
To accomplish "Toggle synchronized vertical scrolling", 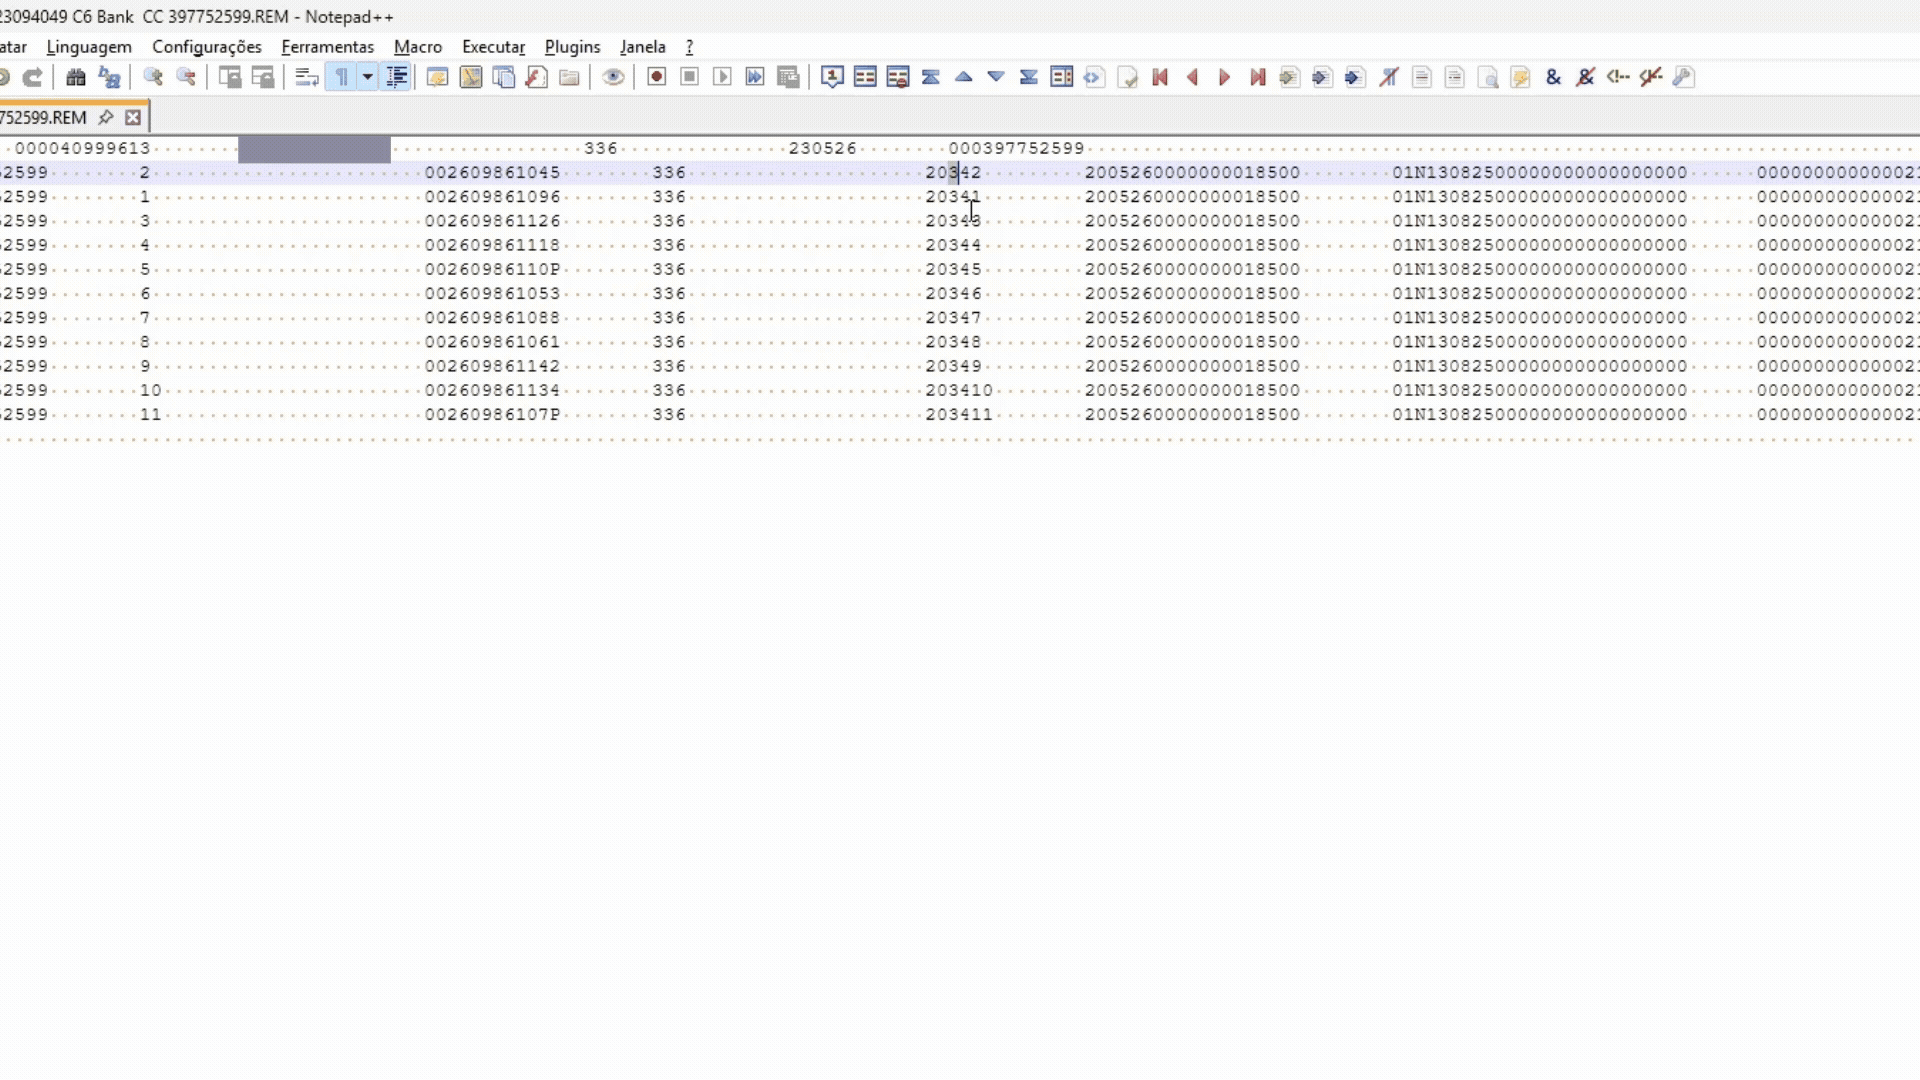I will [230, 77].
